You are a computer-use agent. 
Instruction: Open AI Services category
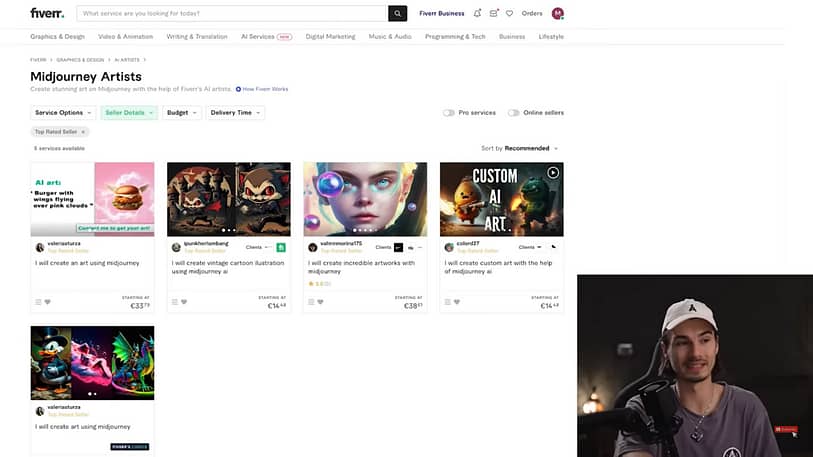coord(267,37)
